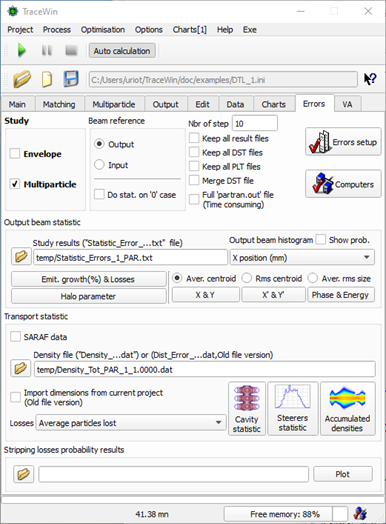386x524 pixels.
Task: Show Cavity statistic chart
Action: click(247, 409)
